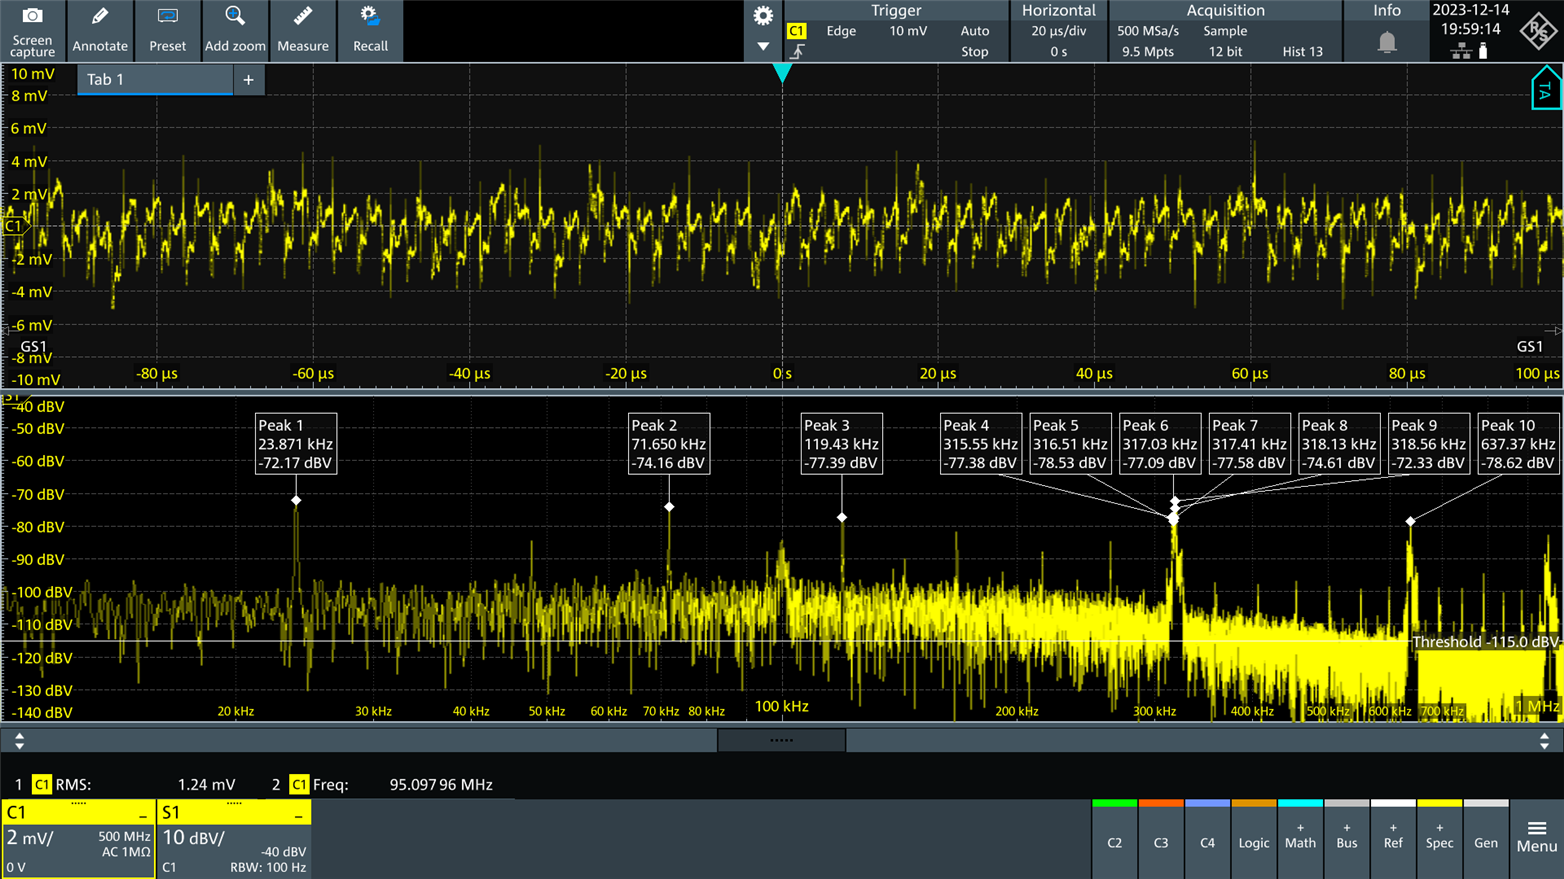Collapse the S1 spectrum settings box

point(298,816)
